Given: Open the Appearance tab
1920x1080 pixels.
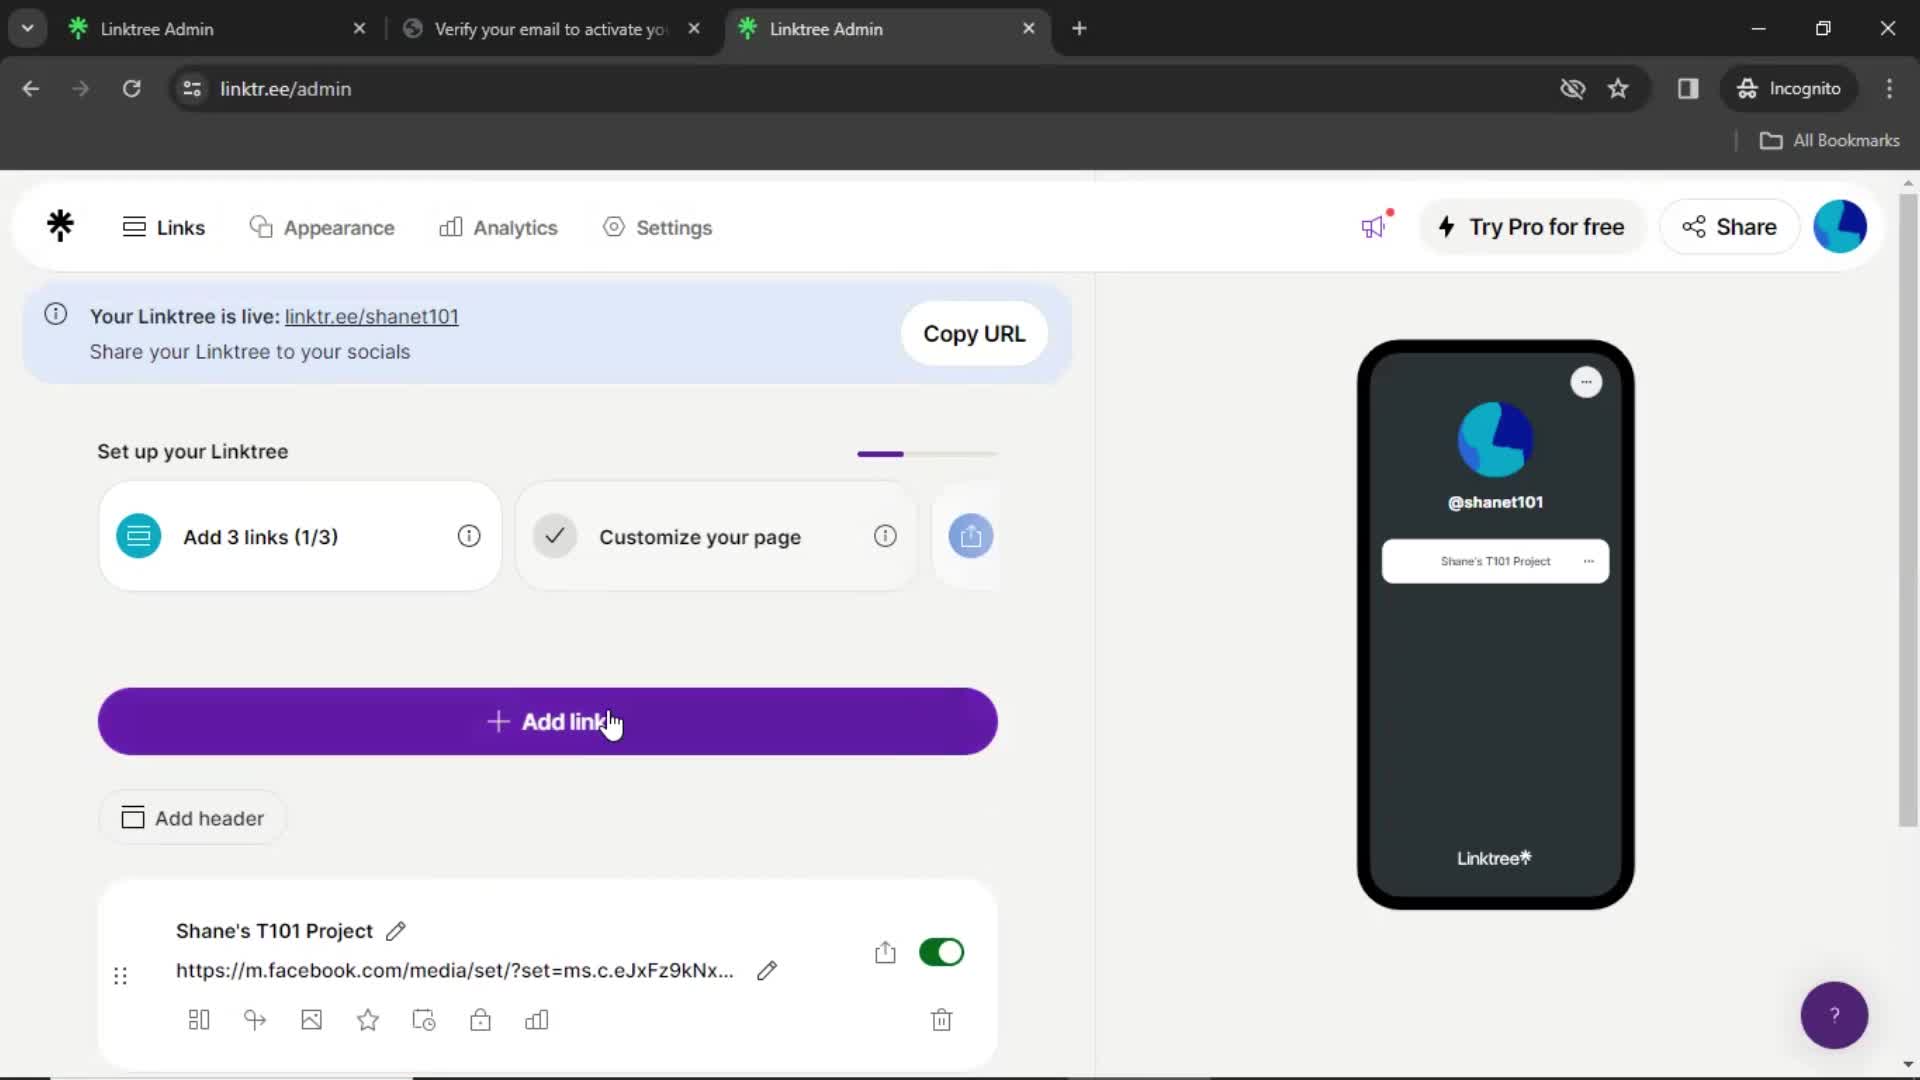Looking at the screenshot, I should 321,227.
